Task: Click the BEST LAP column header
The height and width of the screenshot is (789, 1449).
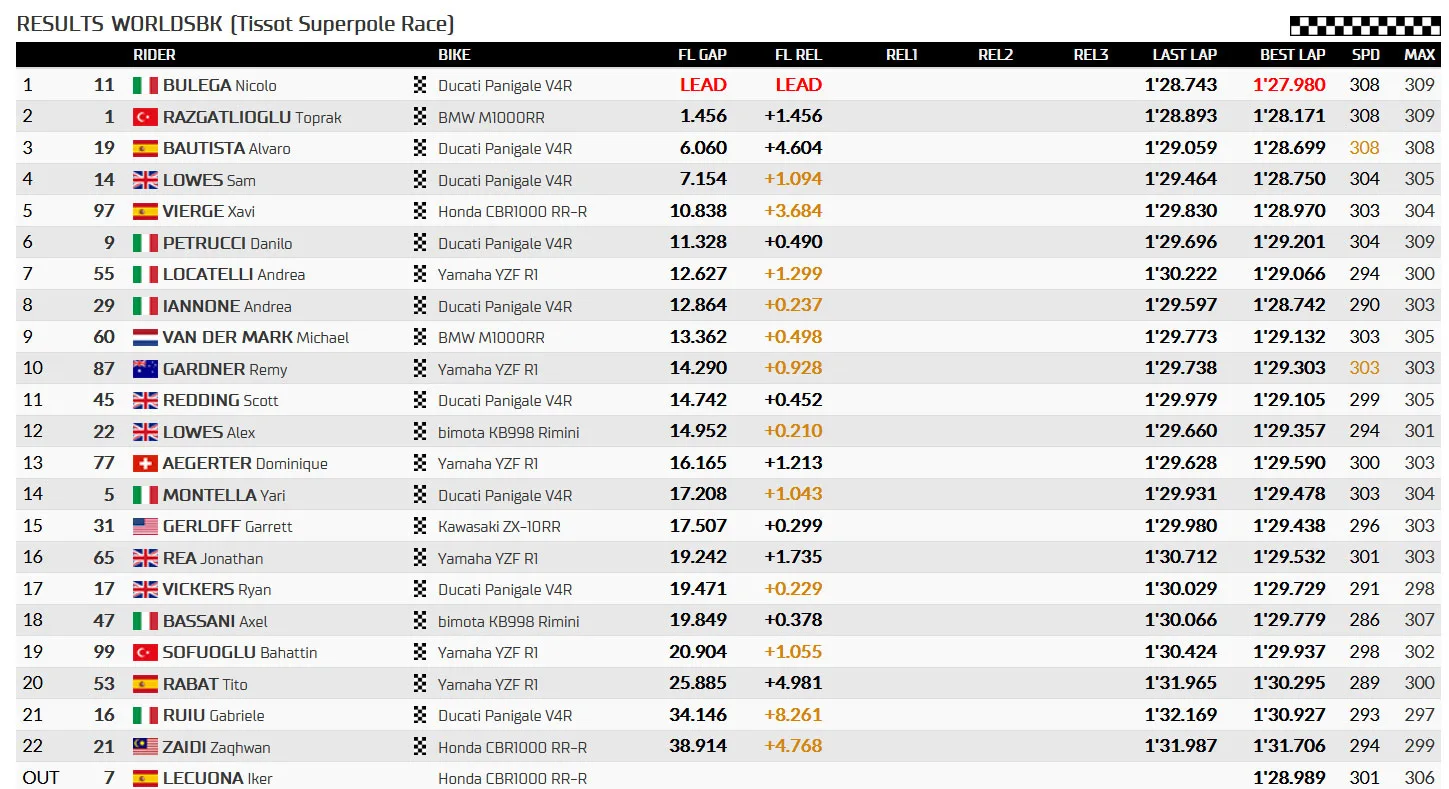Action: tap(1293, 55)
